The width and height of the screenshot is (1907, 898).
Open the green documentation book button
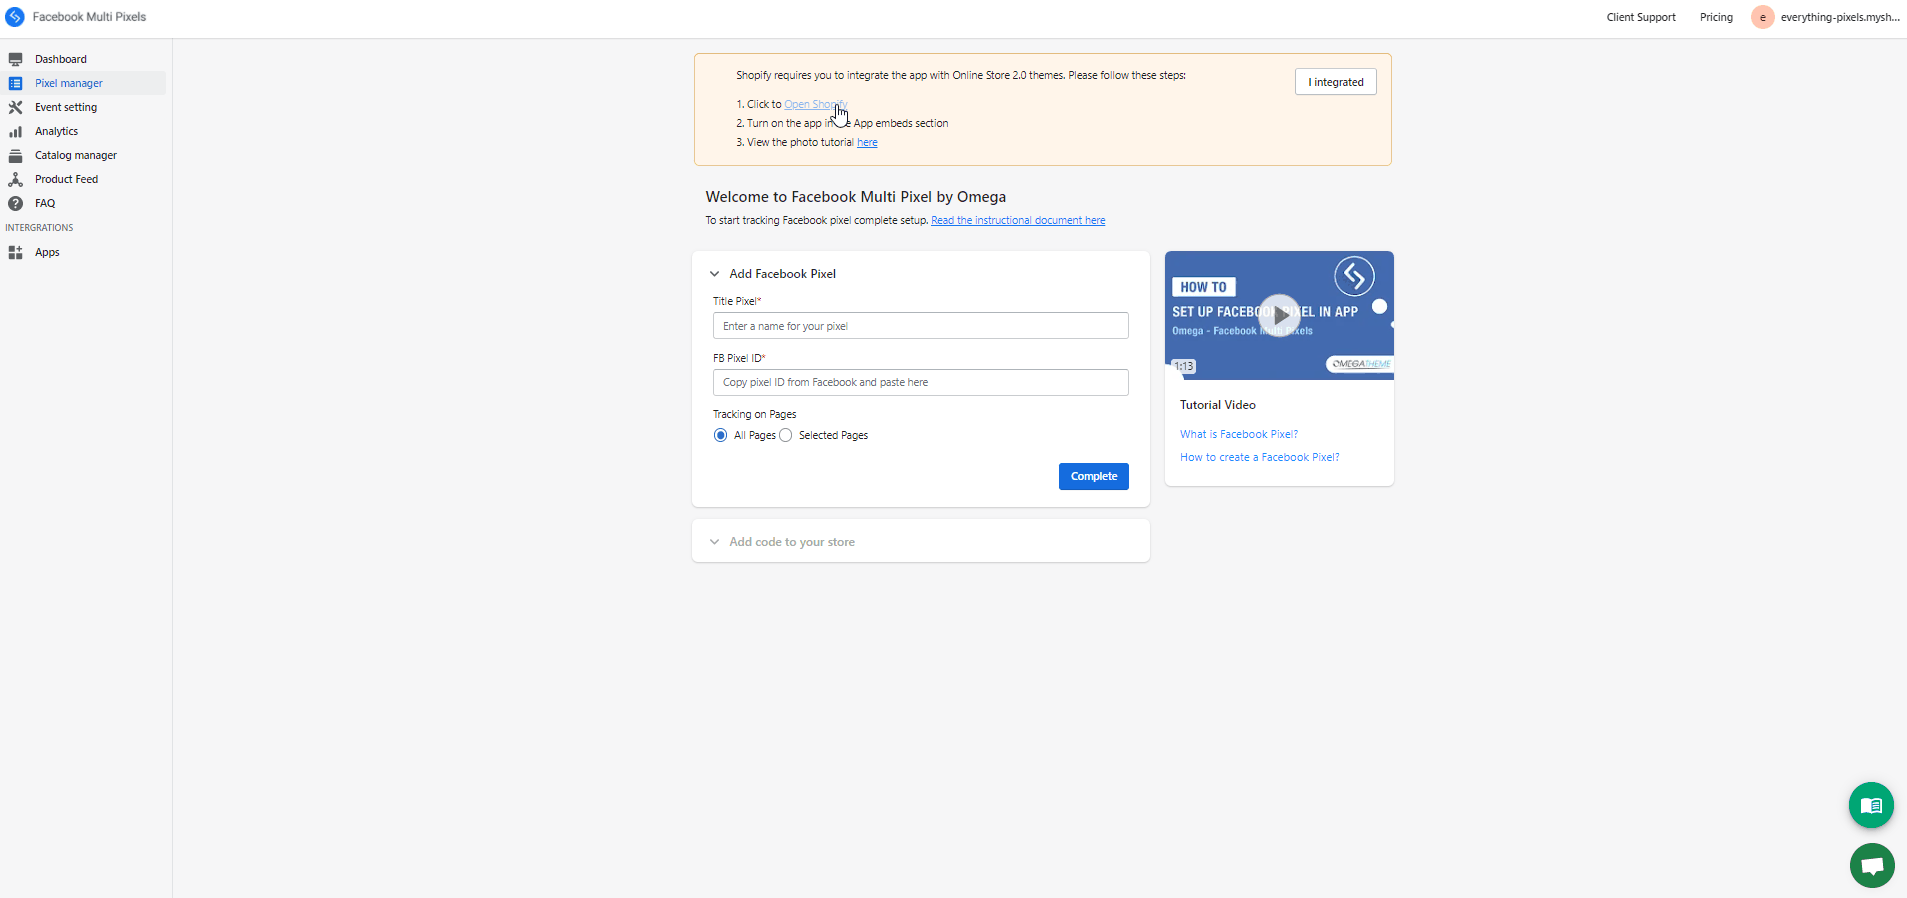pos(1871,805)
